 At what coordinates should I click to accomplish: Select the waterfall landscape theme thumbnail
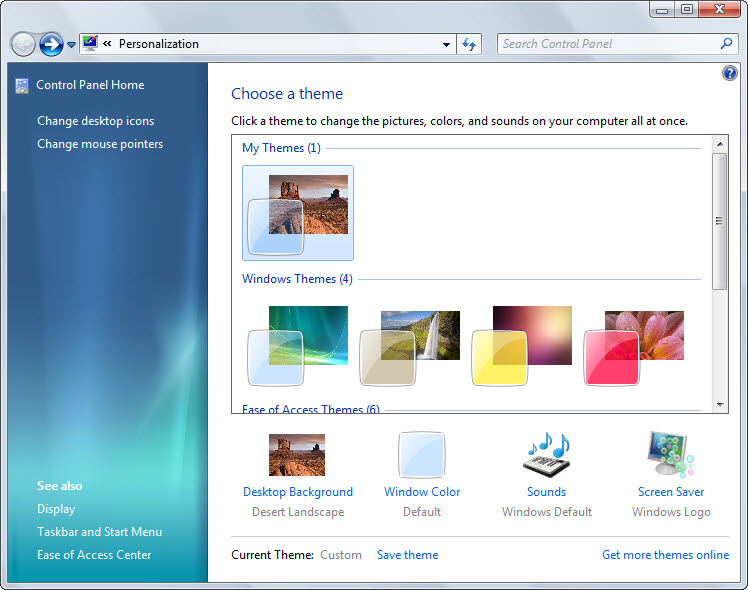click(410, 347)
